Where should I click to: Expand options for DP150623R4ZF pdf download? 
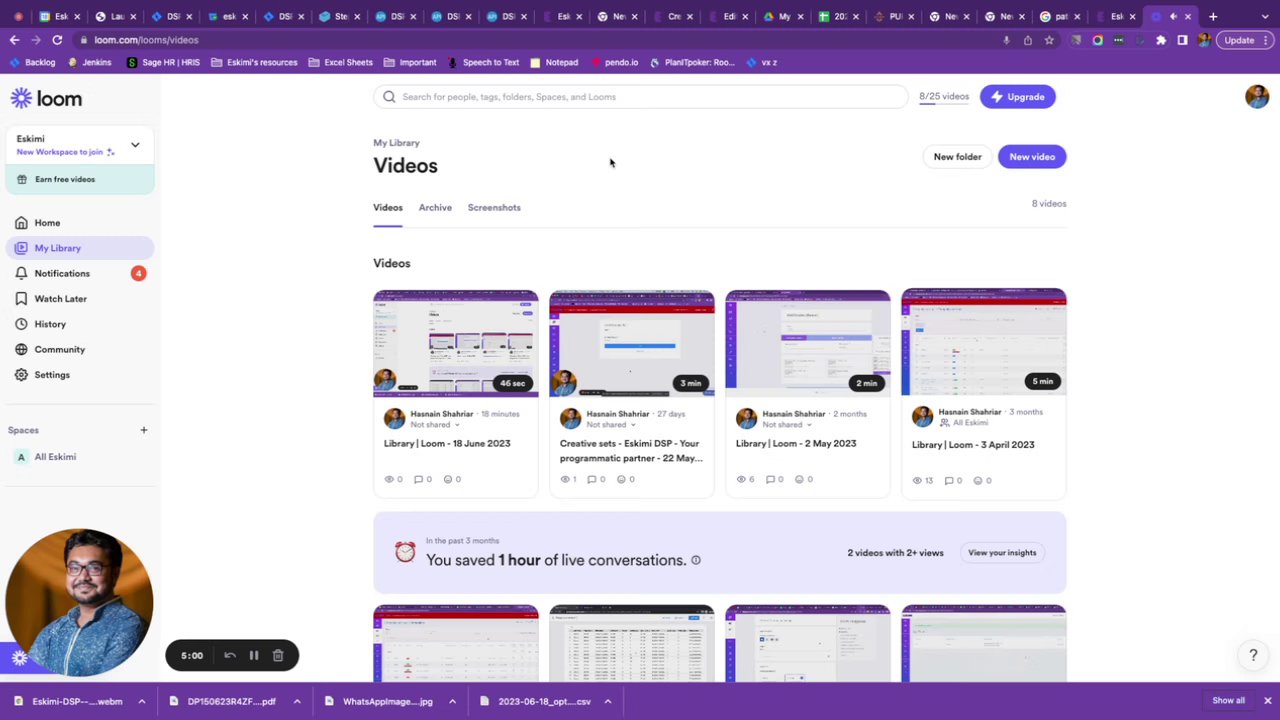tap(297, 702)
